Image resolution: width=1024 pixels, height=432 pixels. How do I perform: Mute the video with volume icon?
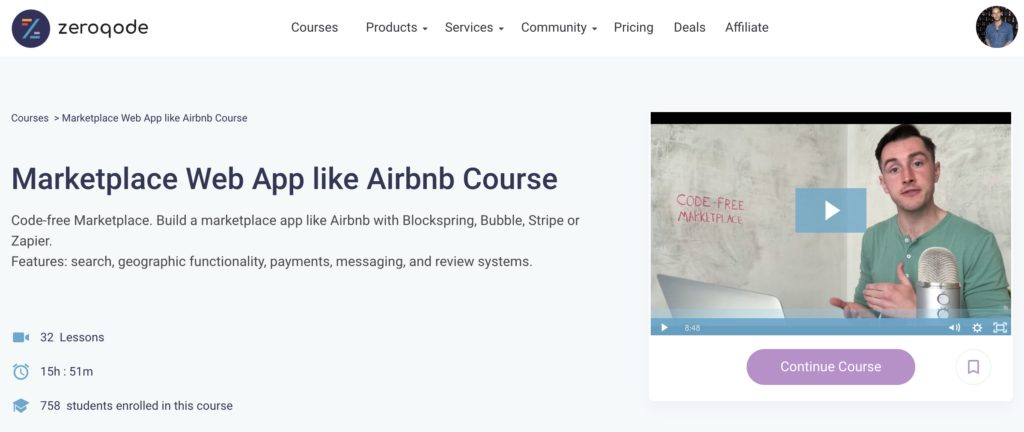(954, 328)
